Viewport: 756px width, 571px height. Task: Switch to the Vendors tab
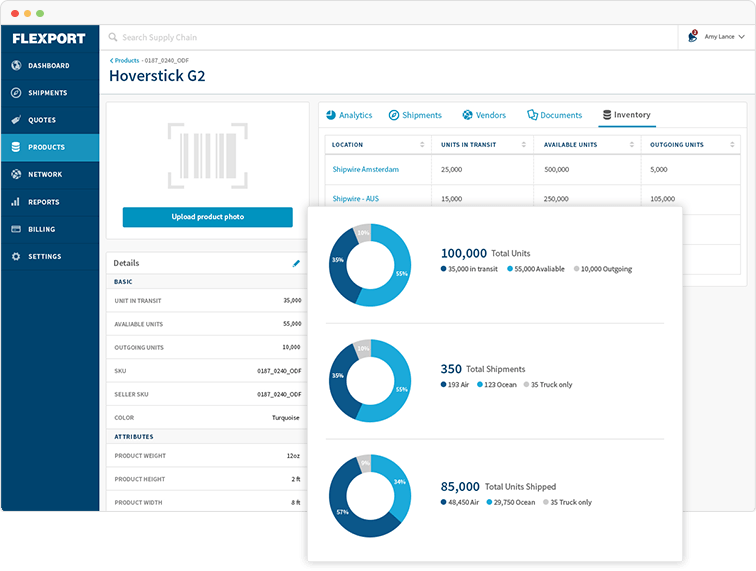pyautogui.click(x=484, y=115)
